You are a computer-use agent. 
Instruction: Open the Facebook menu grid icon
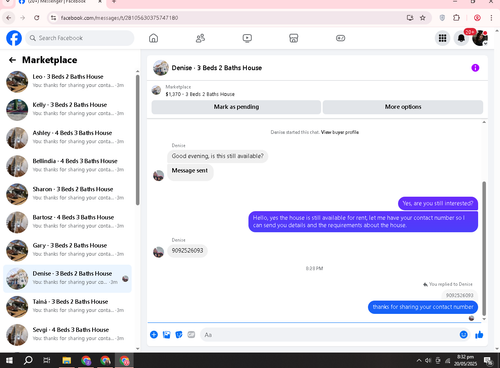[x=442, y=38]
